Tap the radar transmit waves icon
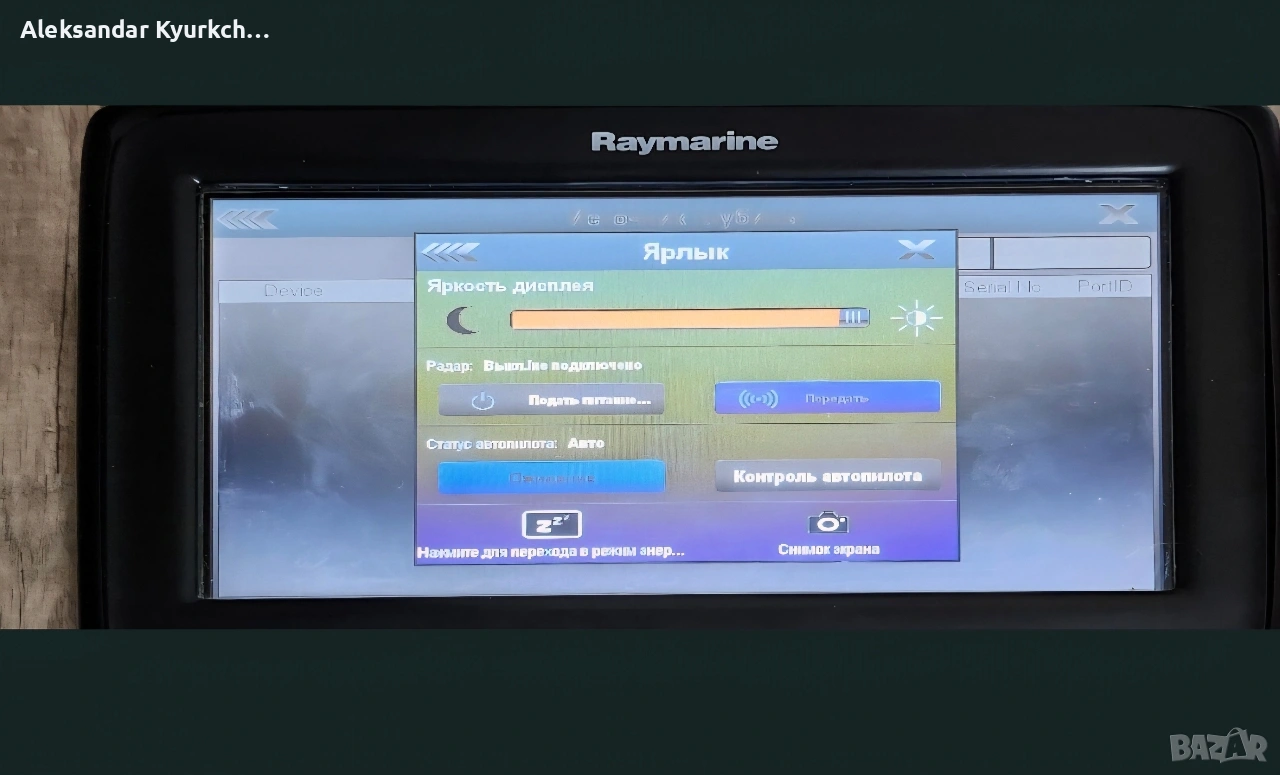 click(757, 399)
